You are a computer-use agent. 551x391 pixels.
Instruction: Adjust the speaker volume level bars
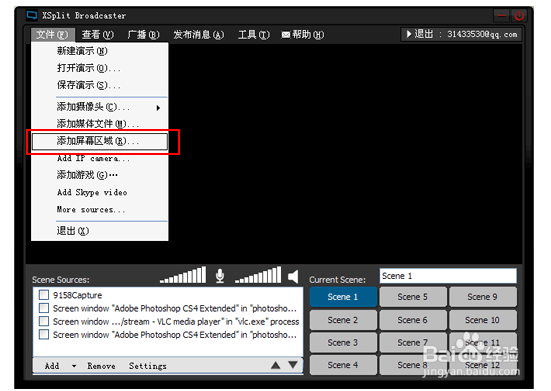[x=258, y=275]
